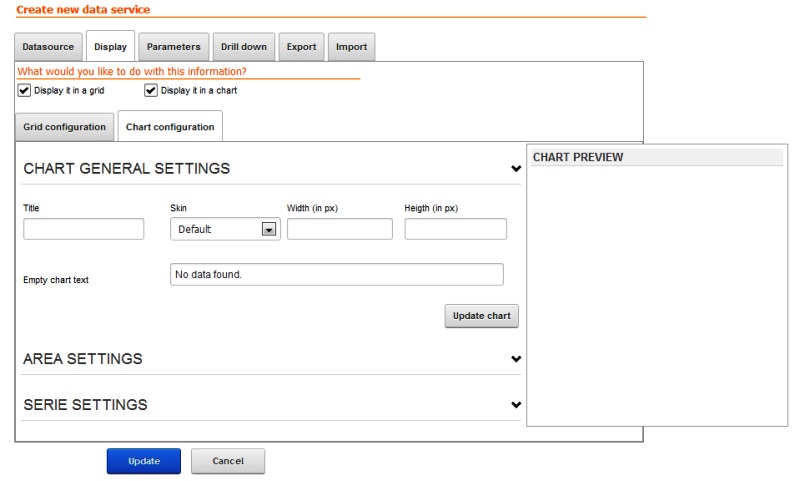Toggle Display it in a chart checkbox

[151, 90]
